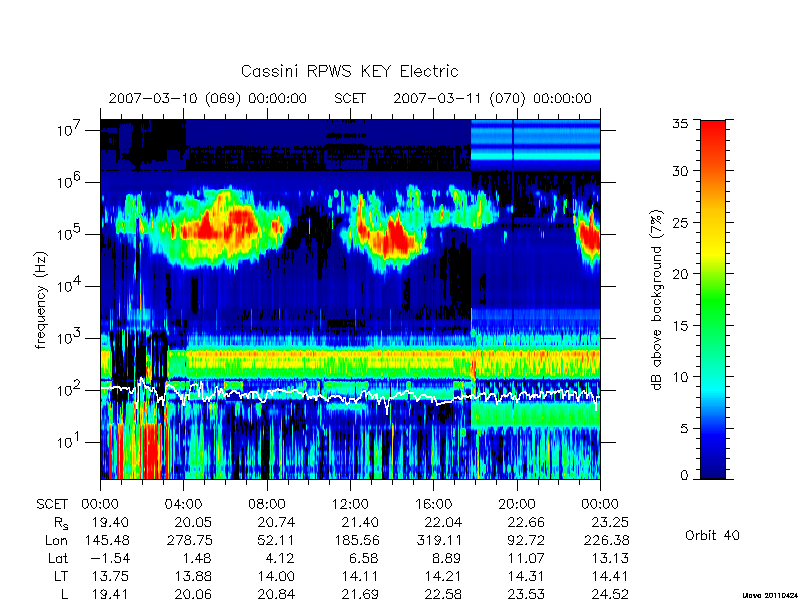This screenshot has height=600, width=800.
Task: Click the L value 24.52
Action: (610, 594)
